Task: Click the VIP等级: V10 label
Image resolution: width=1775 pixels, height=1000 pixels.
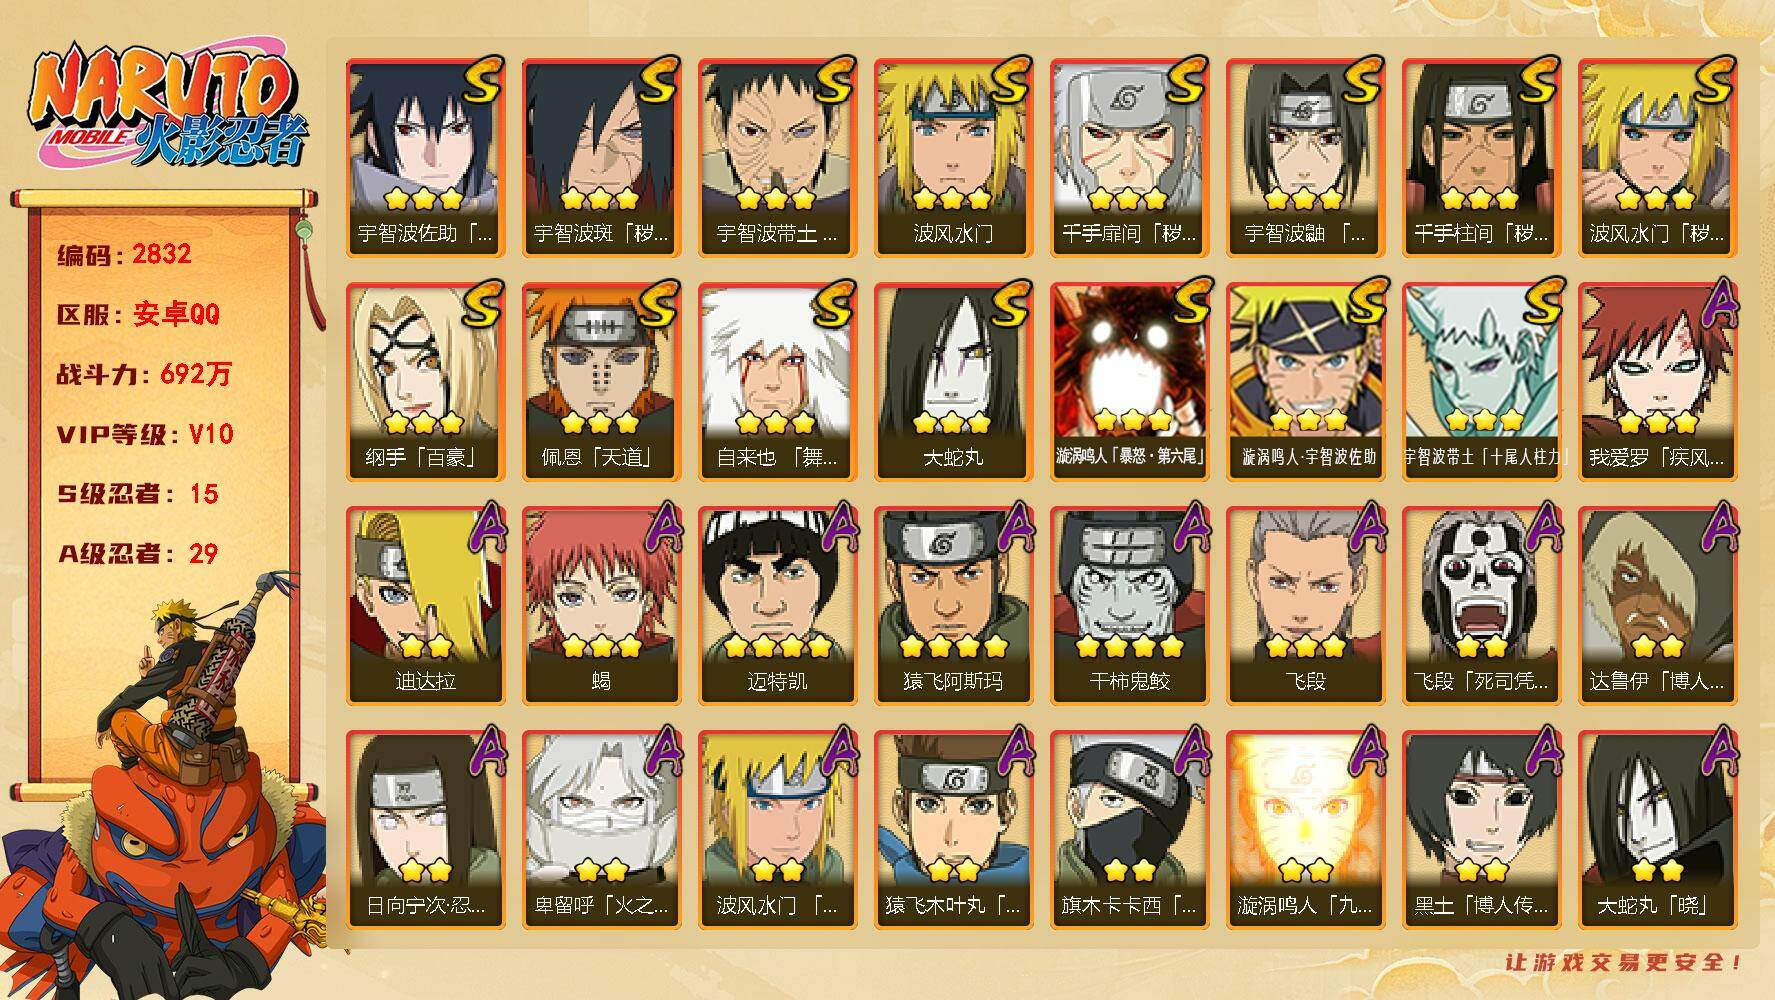Action: pos(145,434)
